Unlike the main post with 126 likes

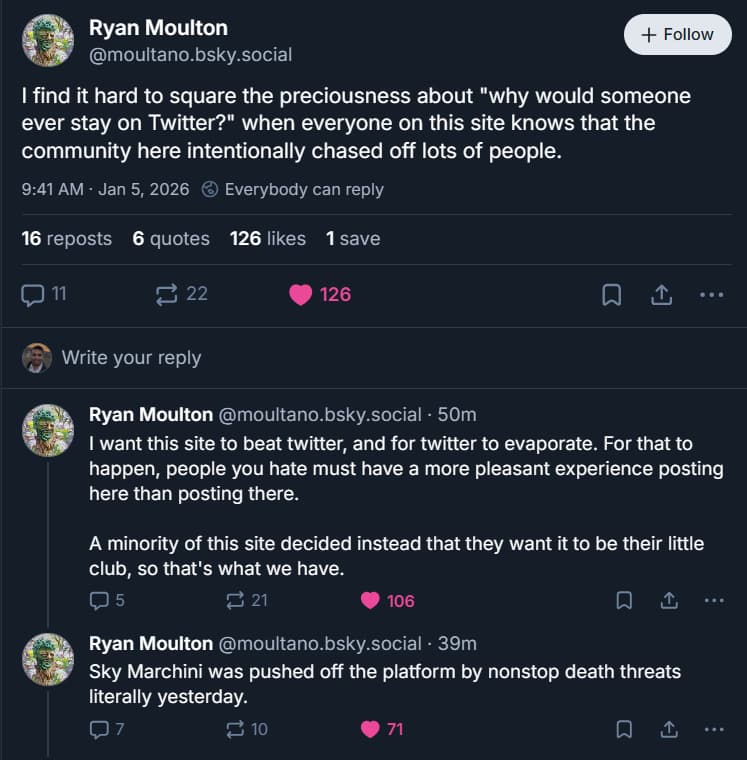click(301, 295)
